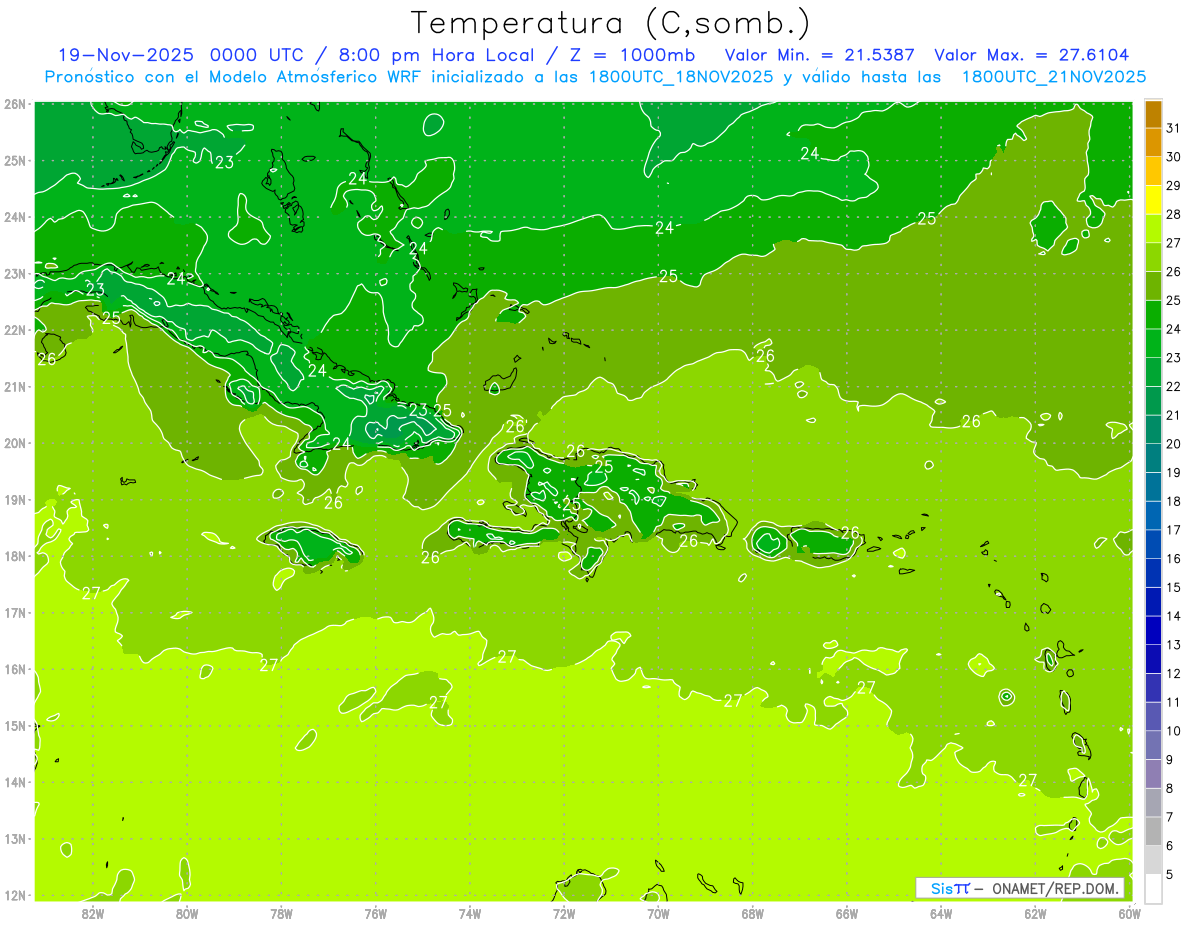Pick the orange legend swatch between 30 and 31
Viewport: 1200px width, 927px height.
click(x=1153, y=142)
